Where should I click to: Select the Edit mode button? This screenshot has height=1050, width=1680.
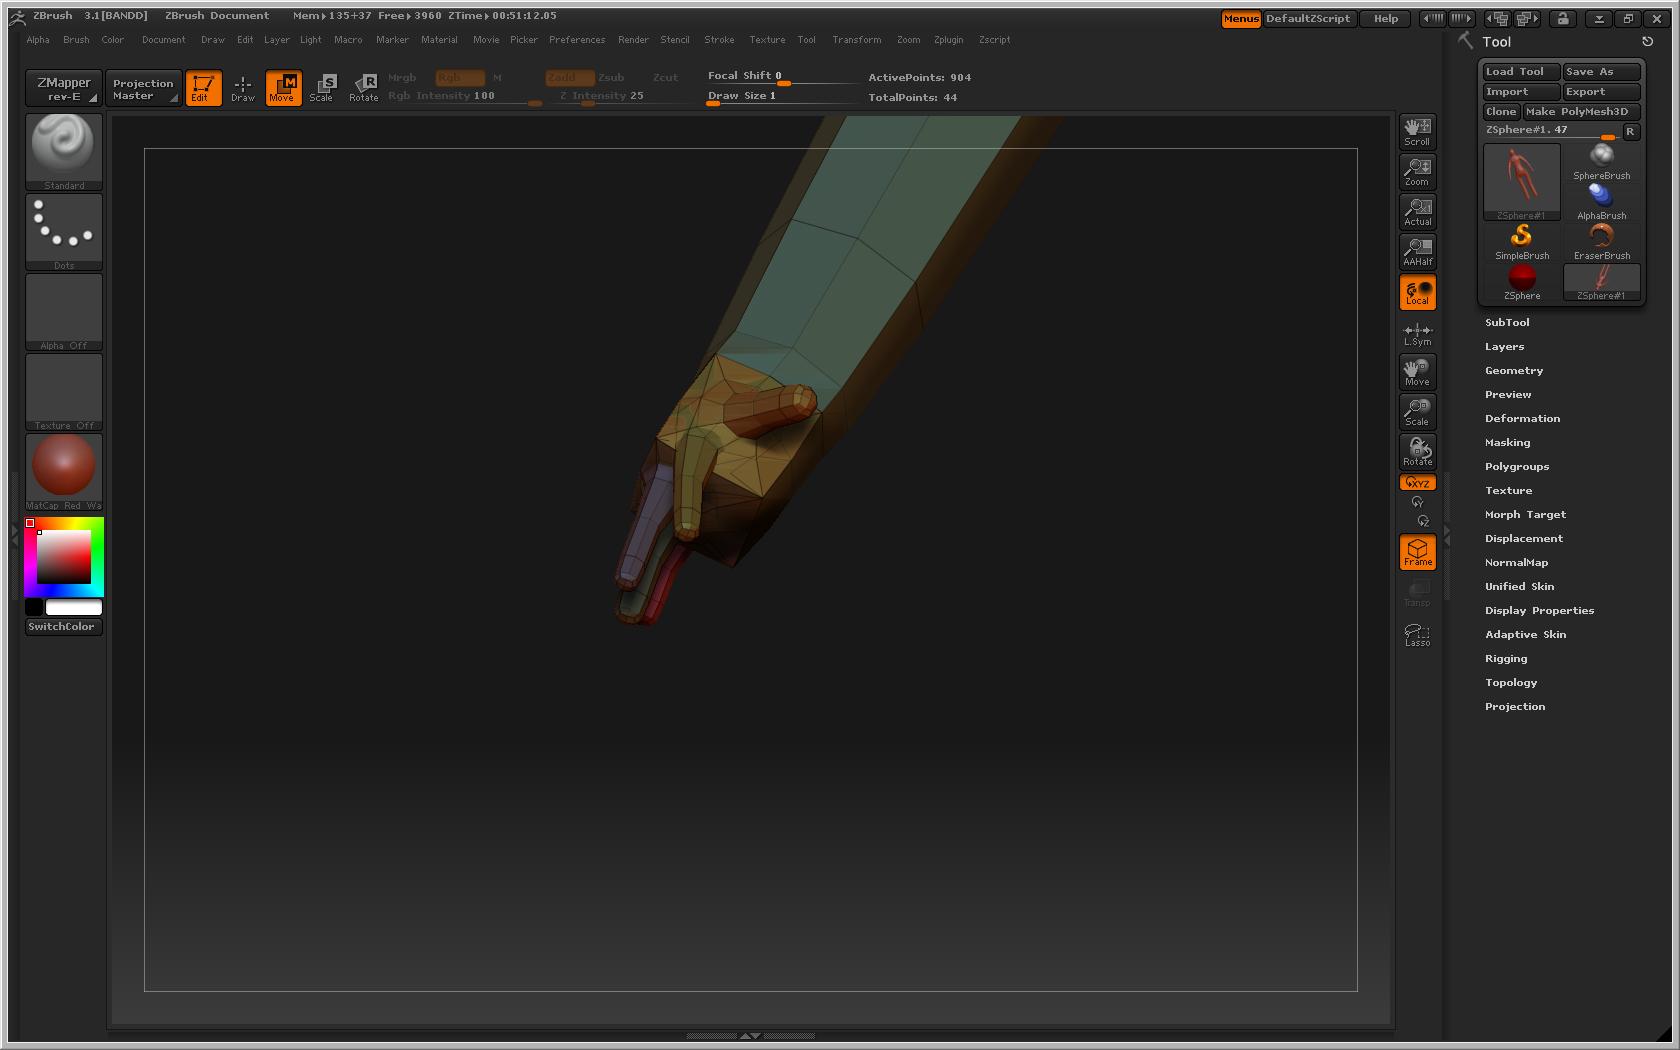(x=204, y=88)
